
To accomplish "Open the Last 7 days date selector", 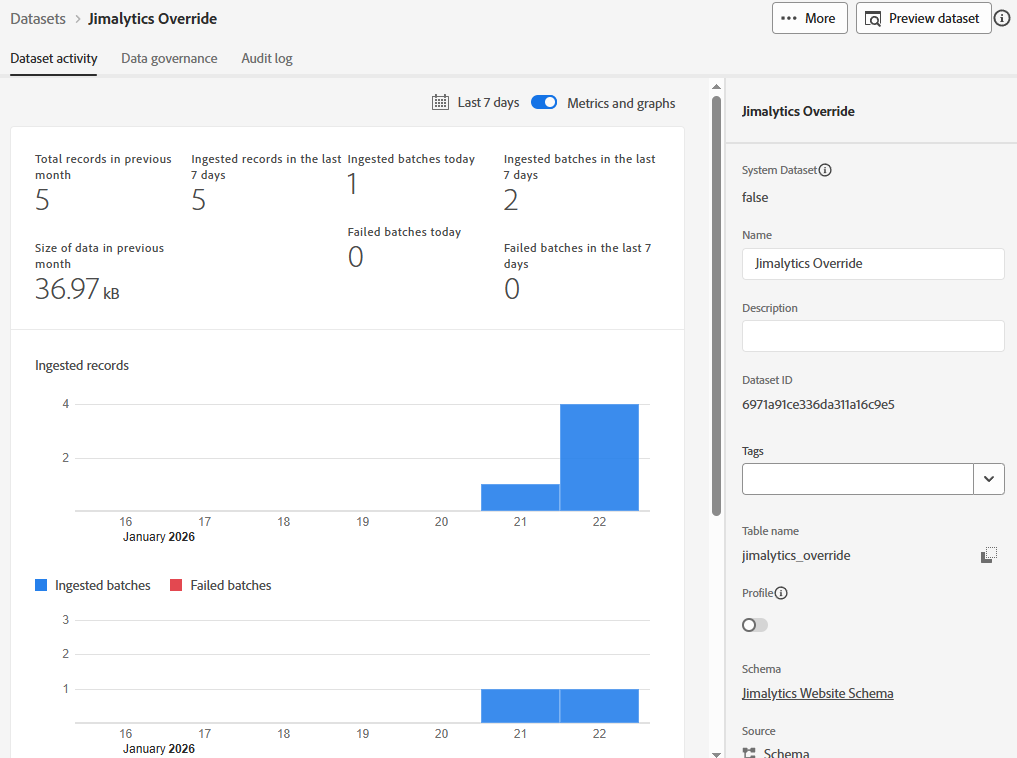I will [488, 103].
